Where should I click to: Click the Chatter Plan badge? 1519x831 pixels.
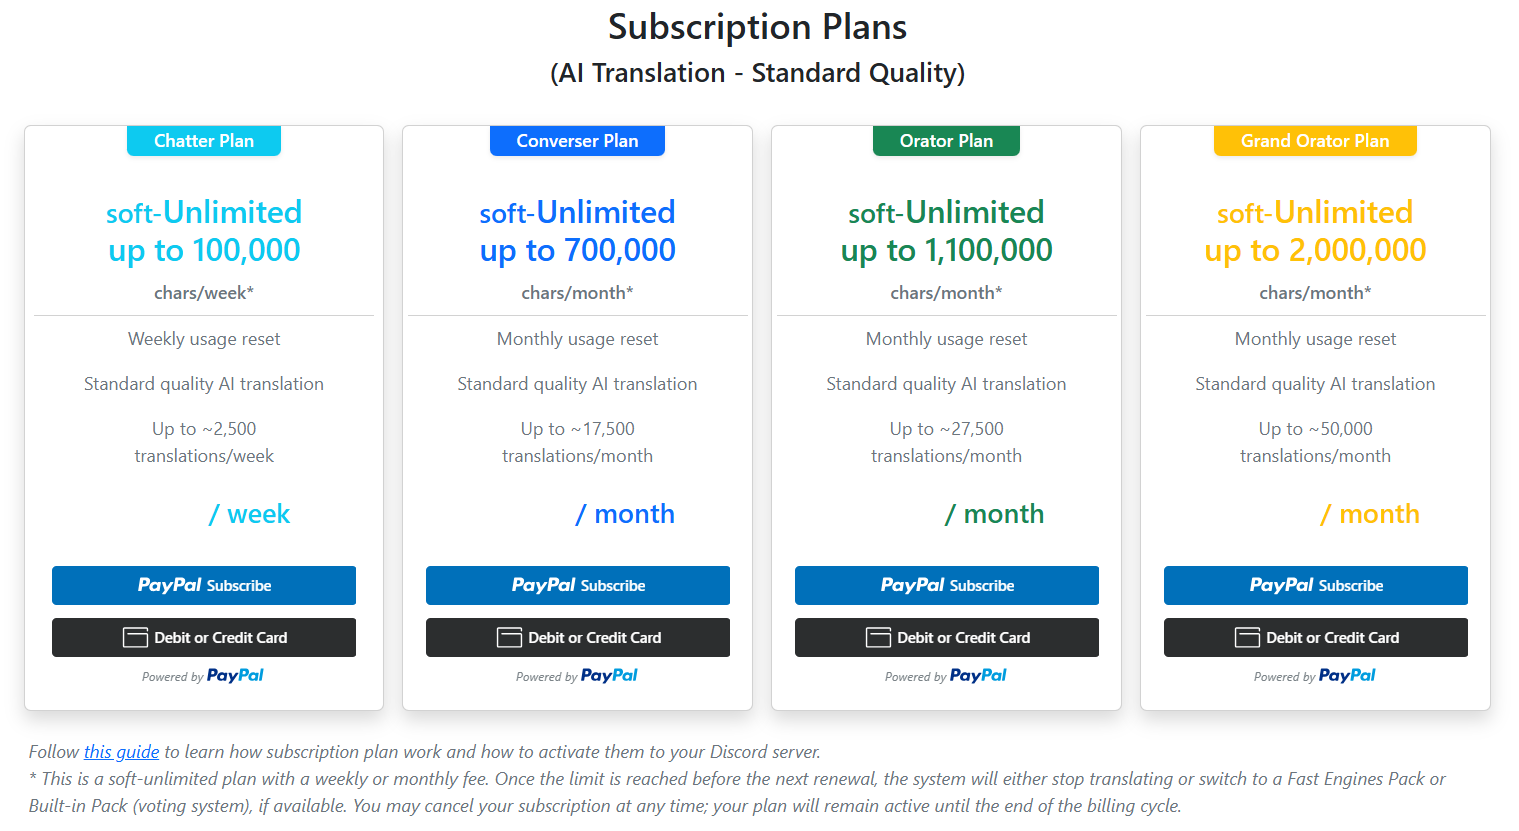[x=204, y=141]
